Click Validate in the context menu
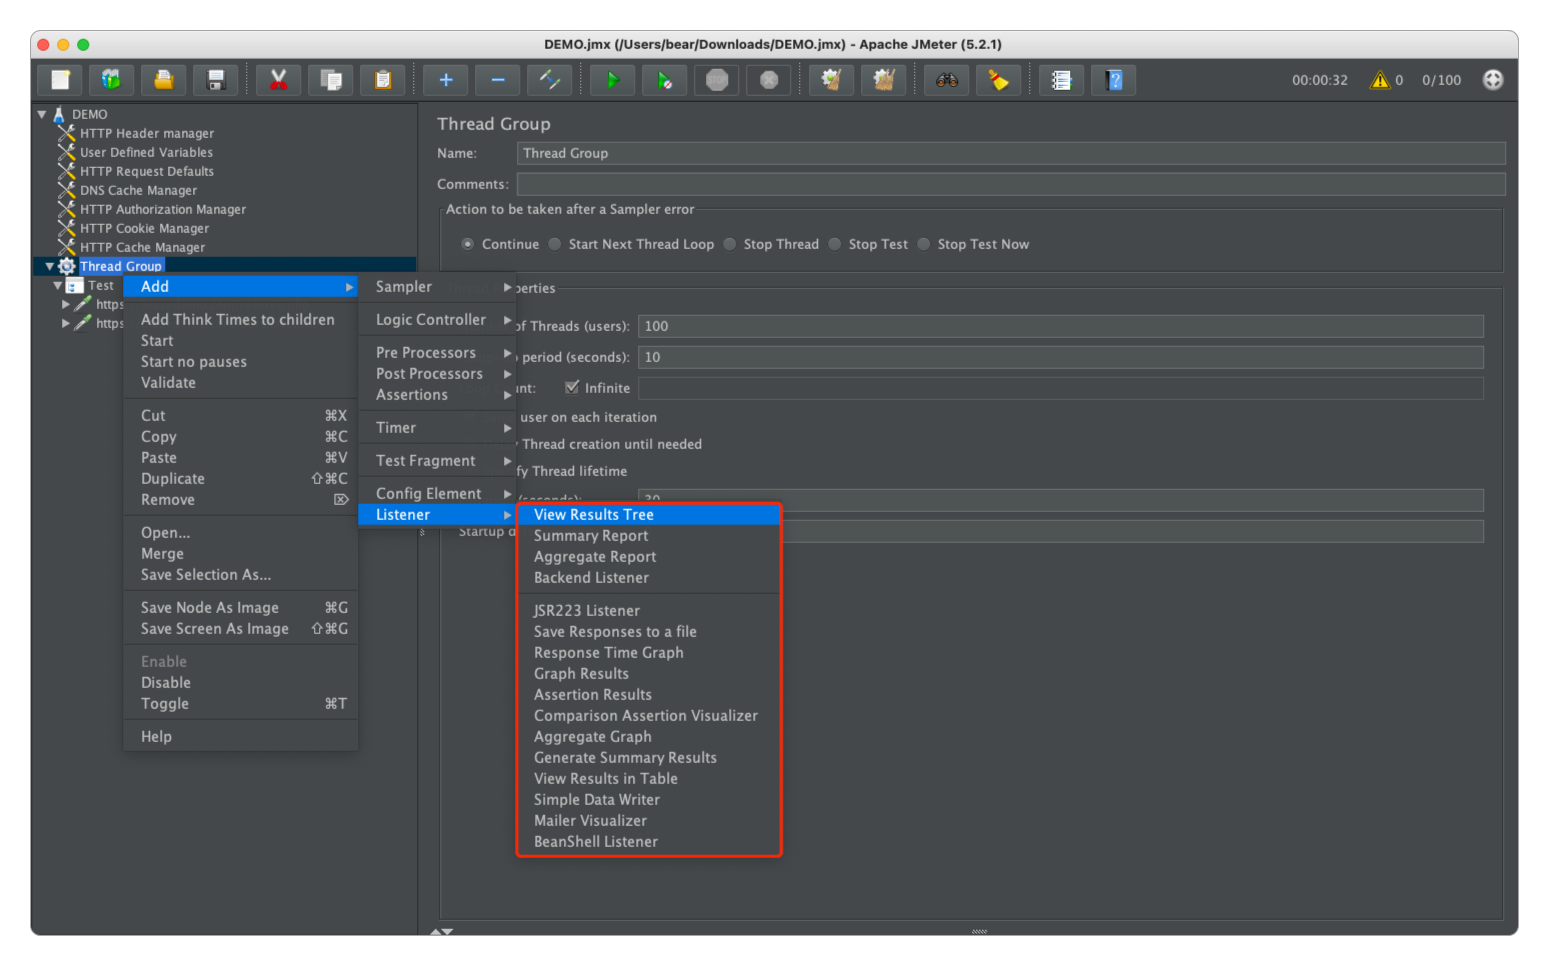The image size is (1549, 966). 240,383
